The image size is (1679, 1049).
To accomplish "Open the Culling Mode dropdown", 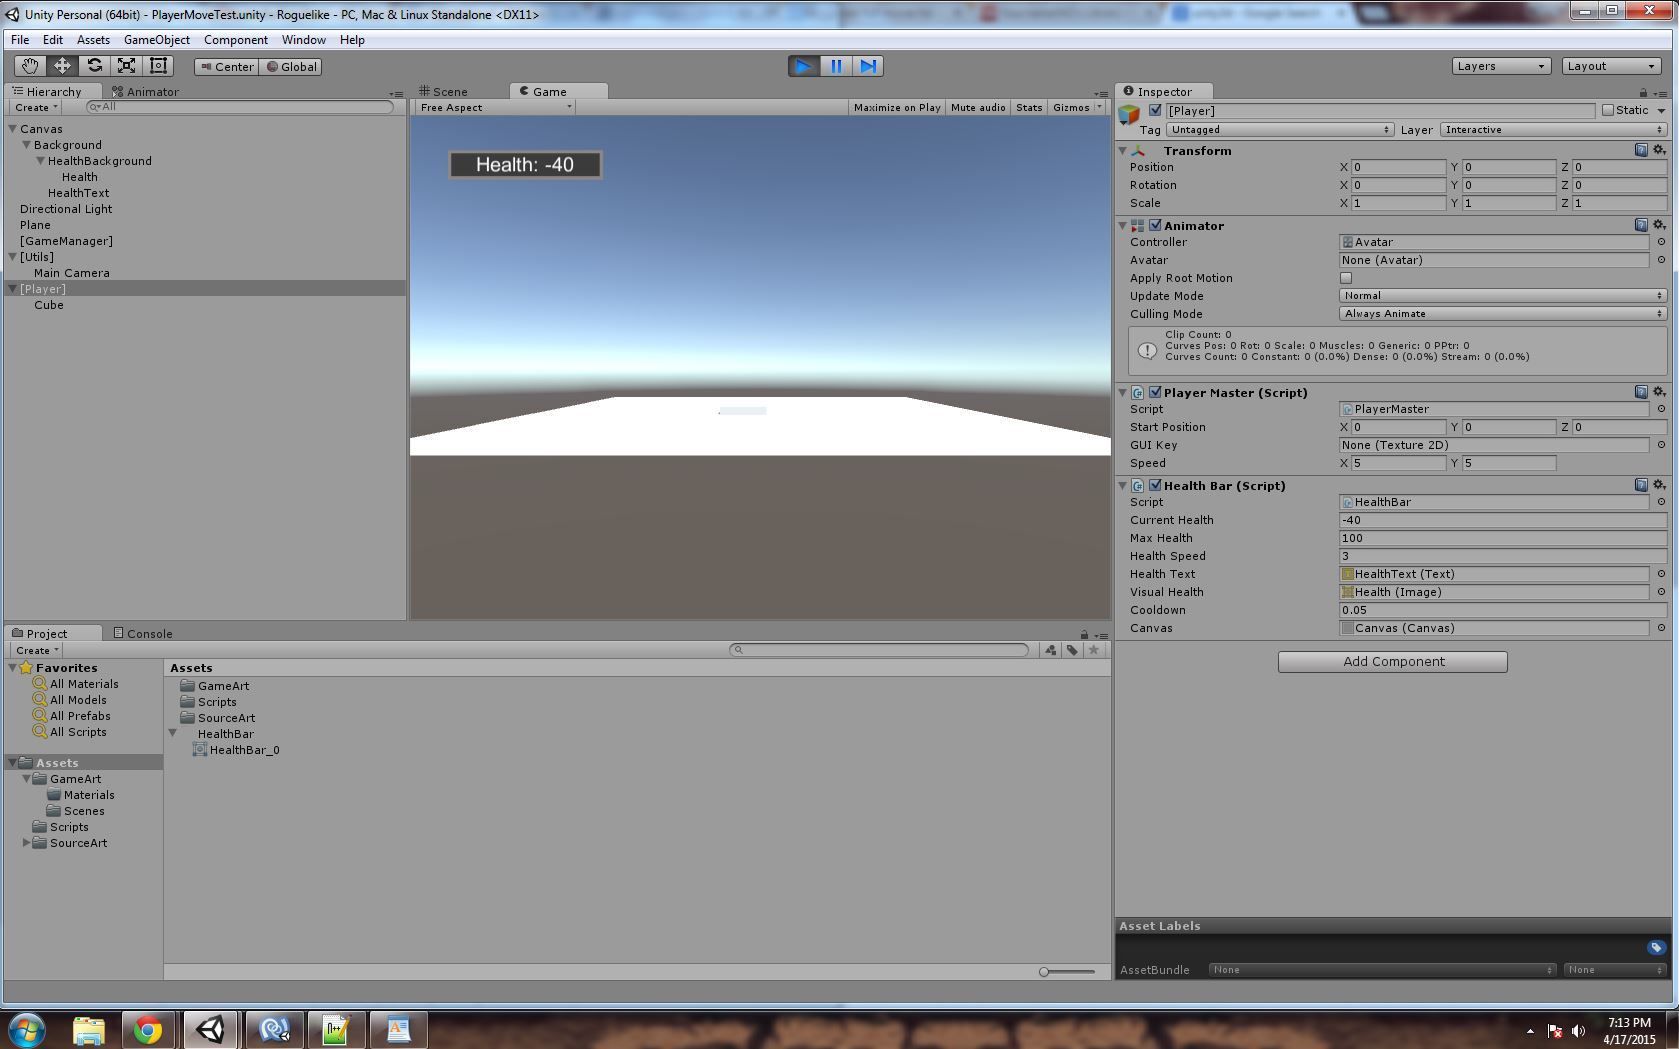I will (1503, 314).
